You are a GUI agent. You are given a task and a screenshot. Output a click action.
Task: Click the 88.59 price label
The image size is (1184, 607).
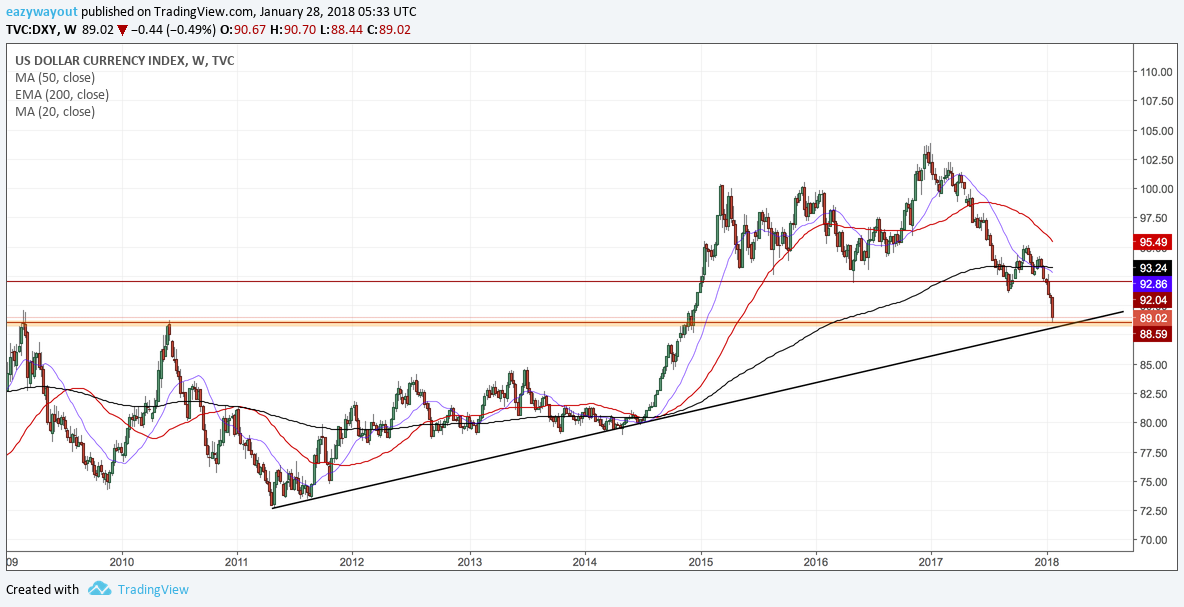tap(1154, 333)
